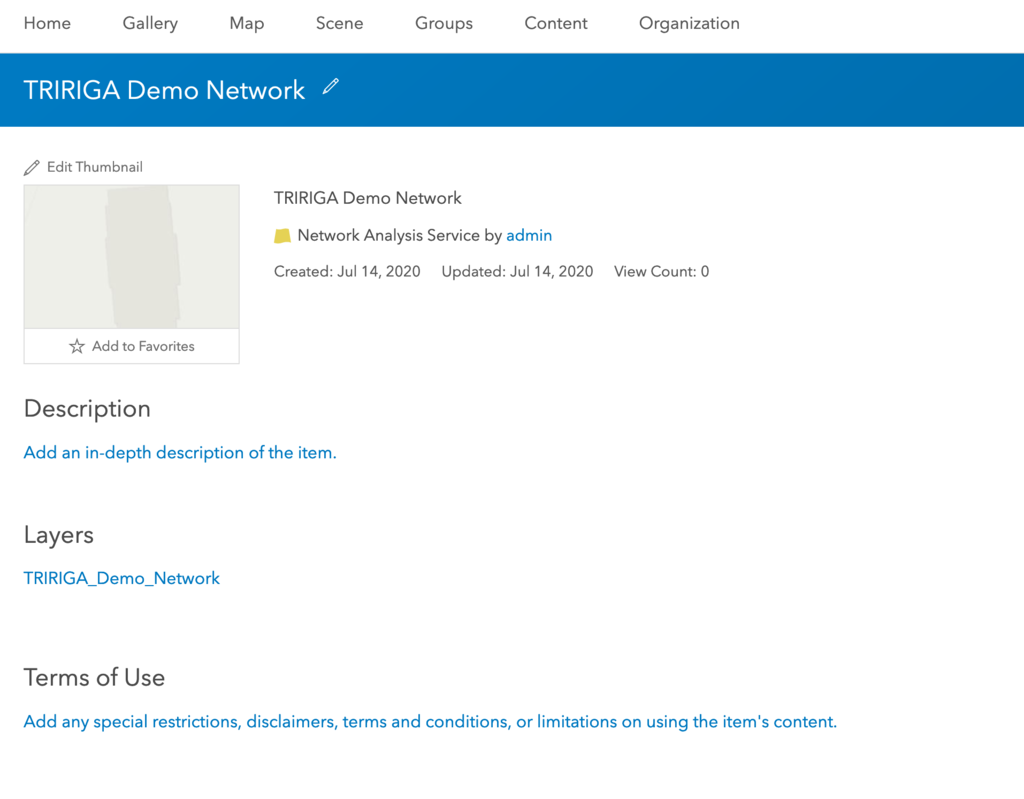Viewport: 1024px width, 799px height.
Task: Click the Network Analysis Service by text
Action: pos(400,235)
